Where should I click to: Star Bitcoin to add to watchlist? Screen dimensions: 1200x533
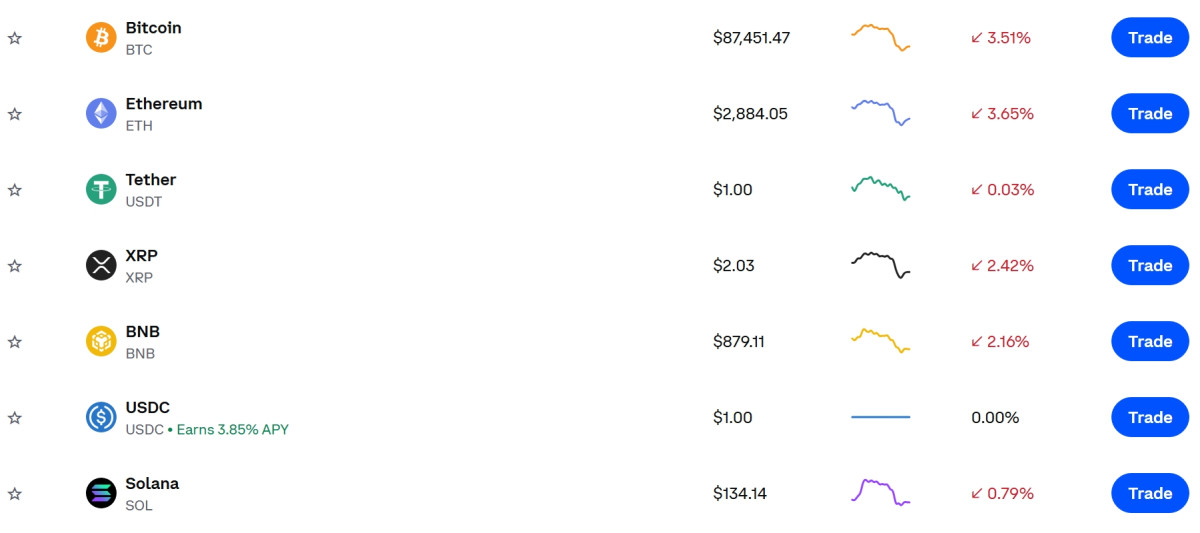pos(15,38)
